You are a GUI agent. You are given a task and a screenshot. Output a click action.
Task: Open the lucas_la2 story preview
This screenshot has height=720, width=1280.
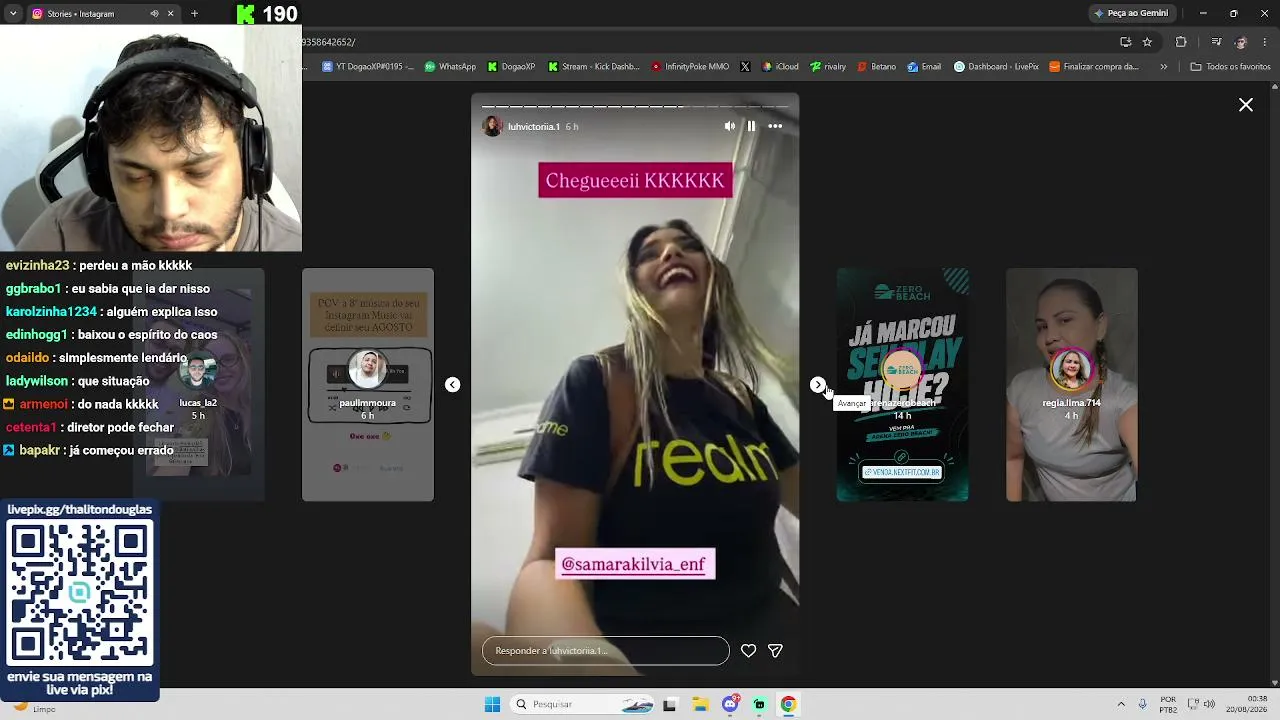point(198,385)
